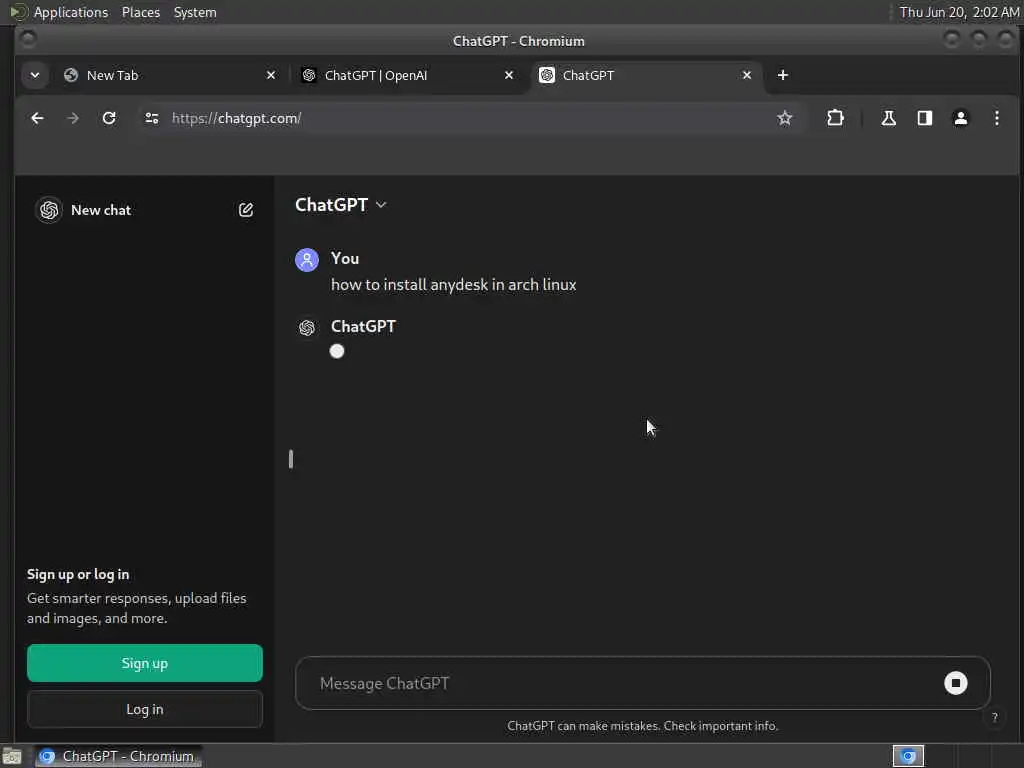Click the show desktop icon in taskbar
The height and width of the screenshot is (768, 1024).
click(x=12, y=757)
